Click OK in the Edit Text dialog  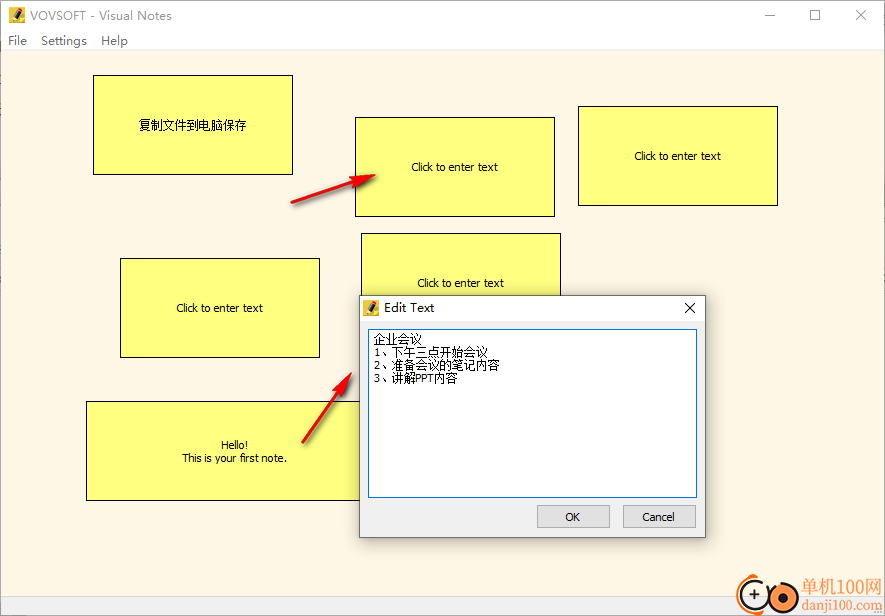coord(573,517)
